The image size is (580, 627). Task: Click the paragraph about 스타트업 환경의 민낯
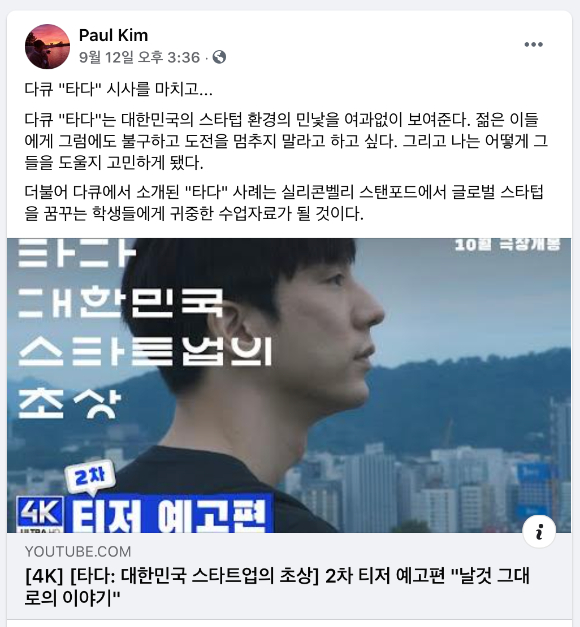coord(286,141)
